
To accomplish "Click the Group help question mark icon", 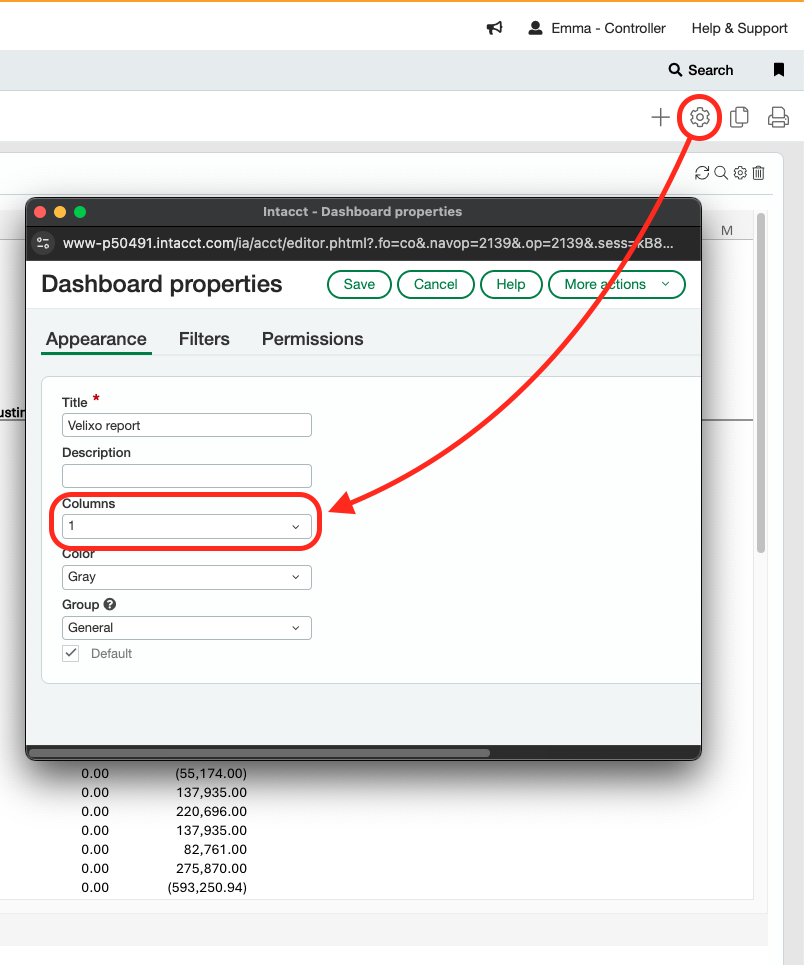I will pos(110,604).
